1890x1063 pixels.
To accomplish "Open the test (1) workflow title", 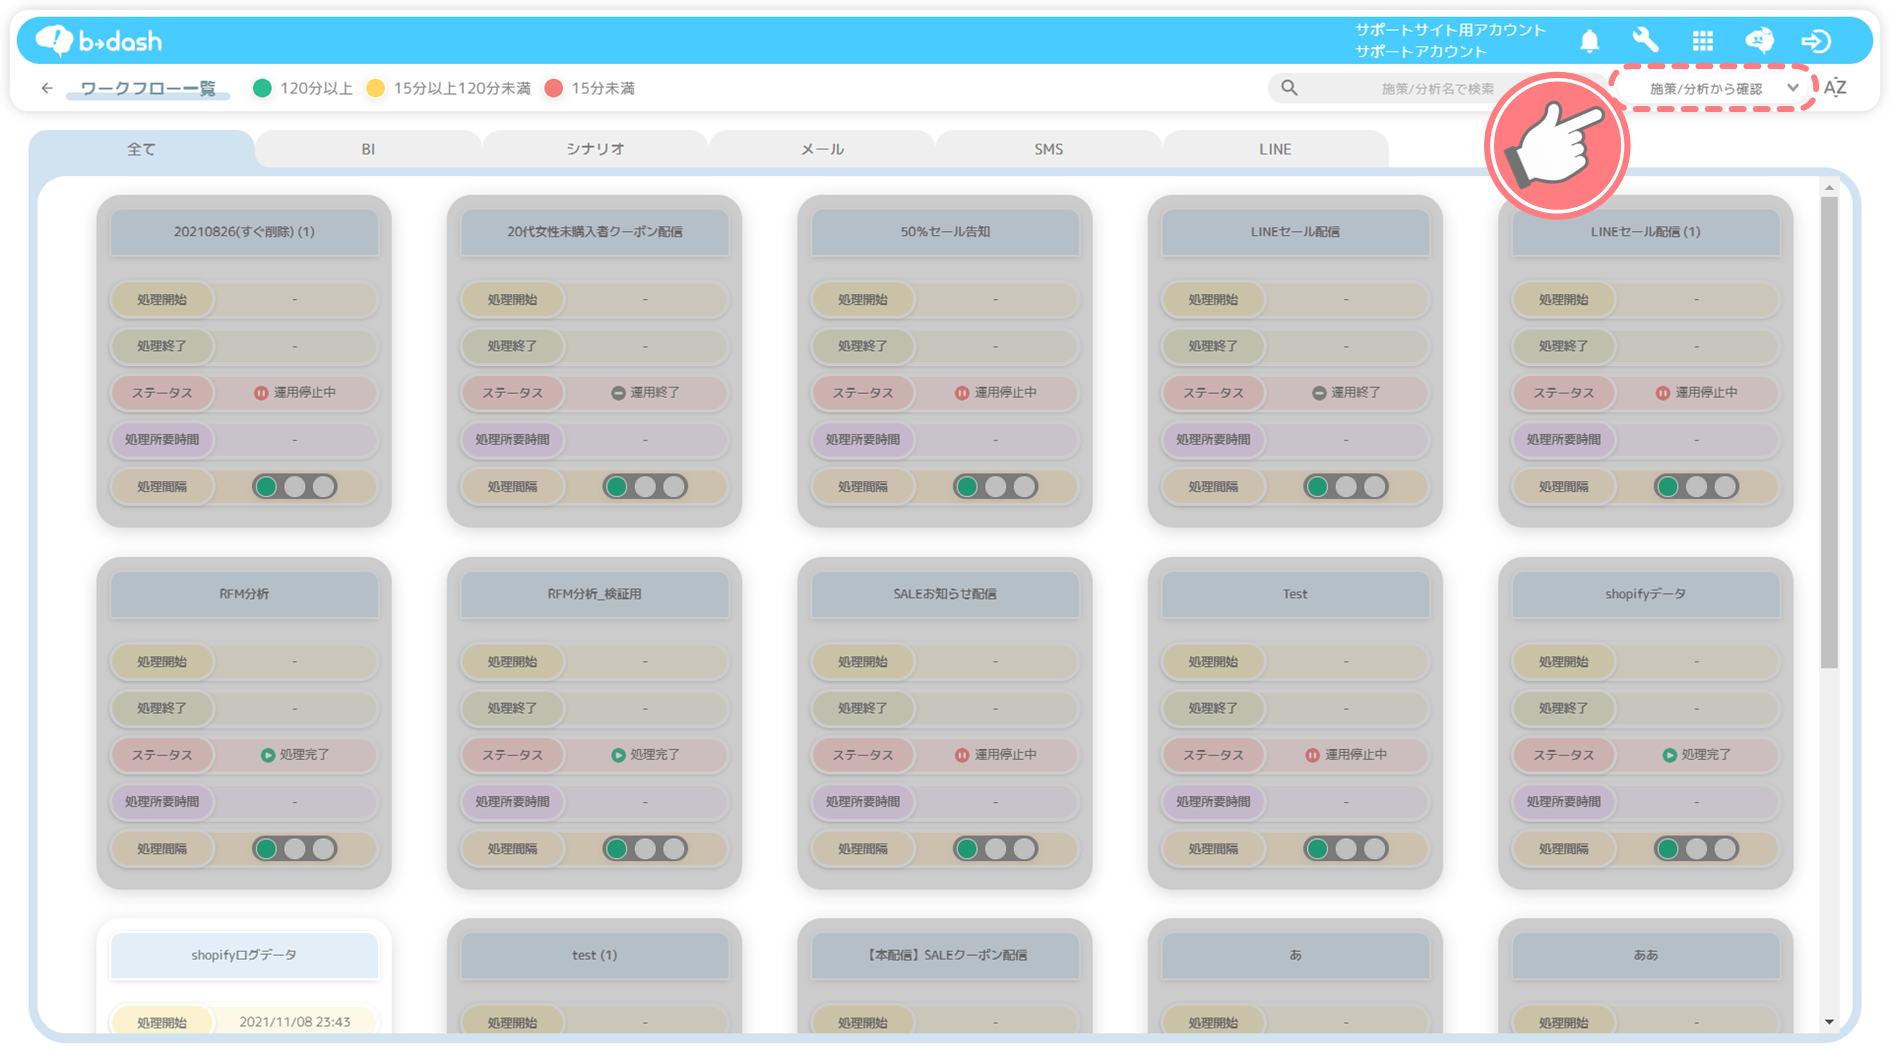I will [595, 956].
